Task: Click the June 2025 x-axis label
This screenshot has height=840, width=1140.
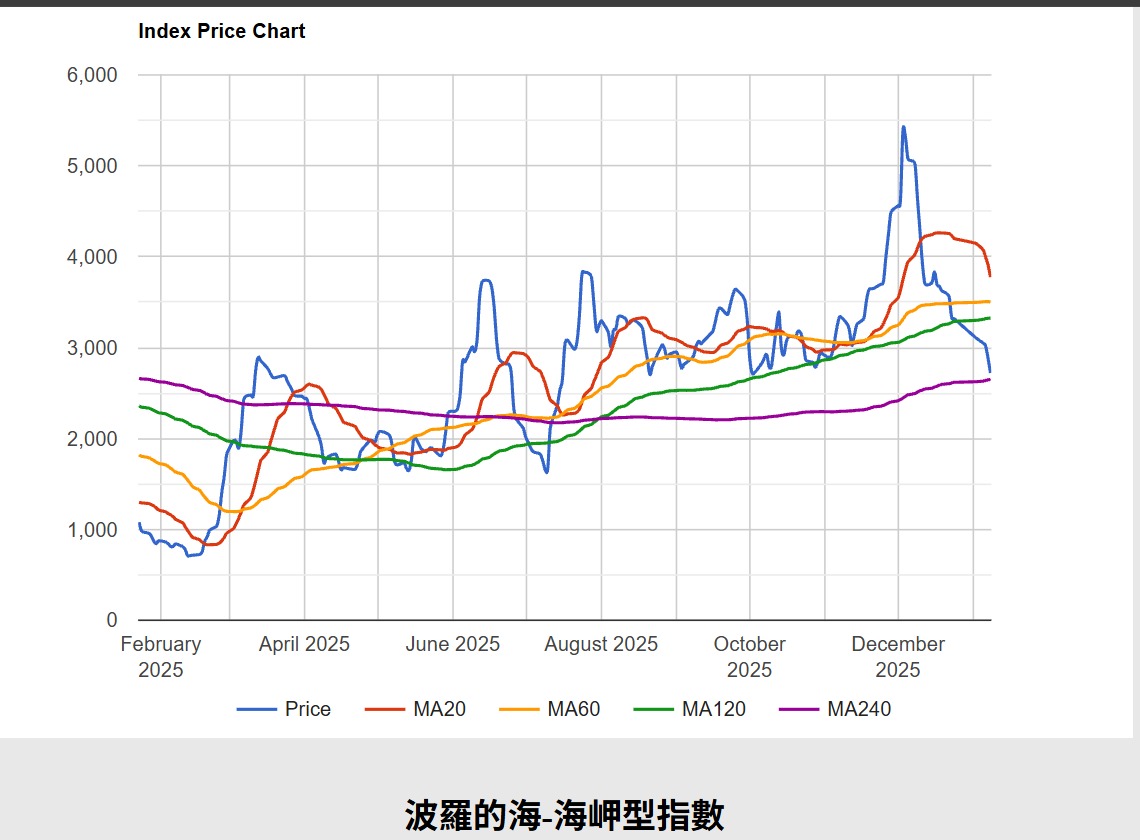Action: [452, 644]
